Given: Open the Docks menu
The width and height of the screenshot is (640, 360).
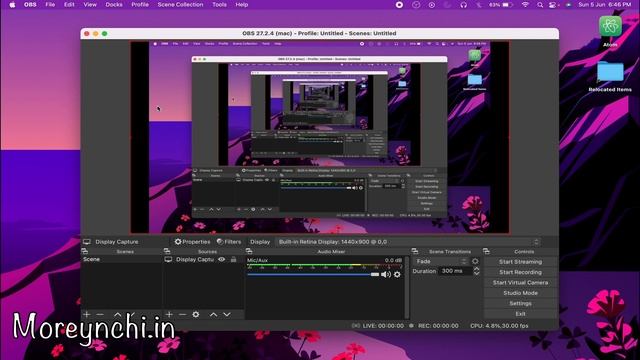Looking at the screenshot, I should pos(114,5).
